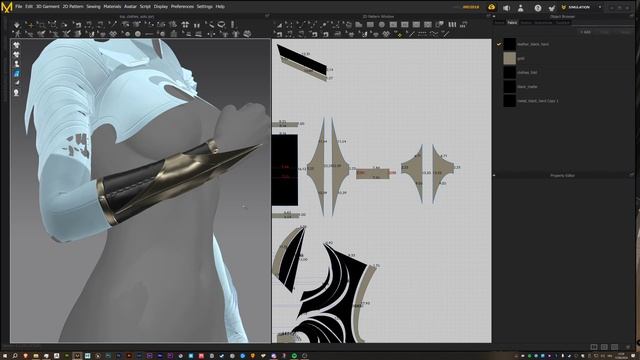
Task: Select the small gold strip pattern piece
Action: coord(372,173)
